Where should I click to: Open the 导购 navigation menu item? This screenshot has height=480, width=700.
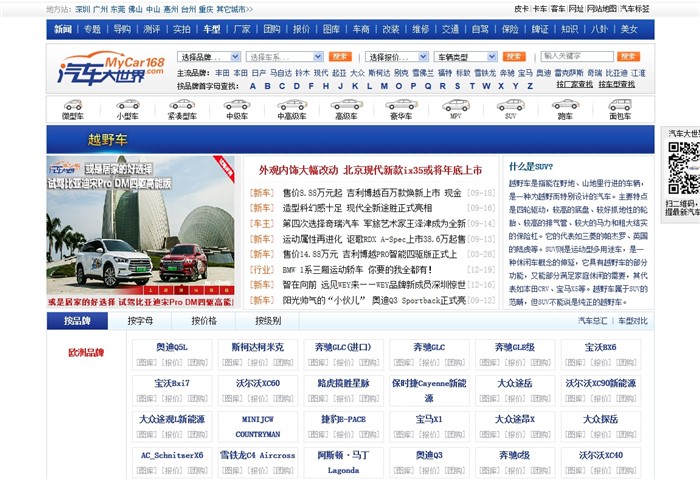click(x=122, y=29)
